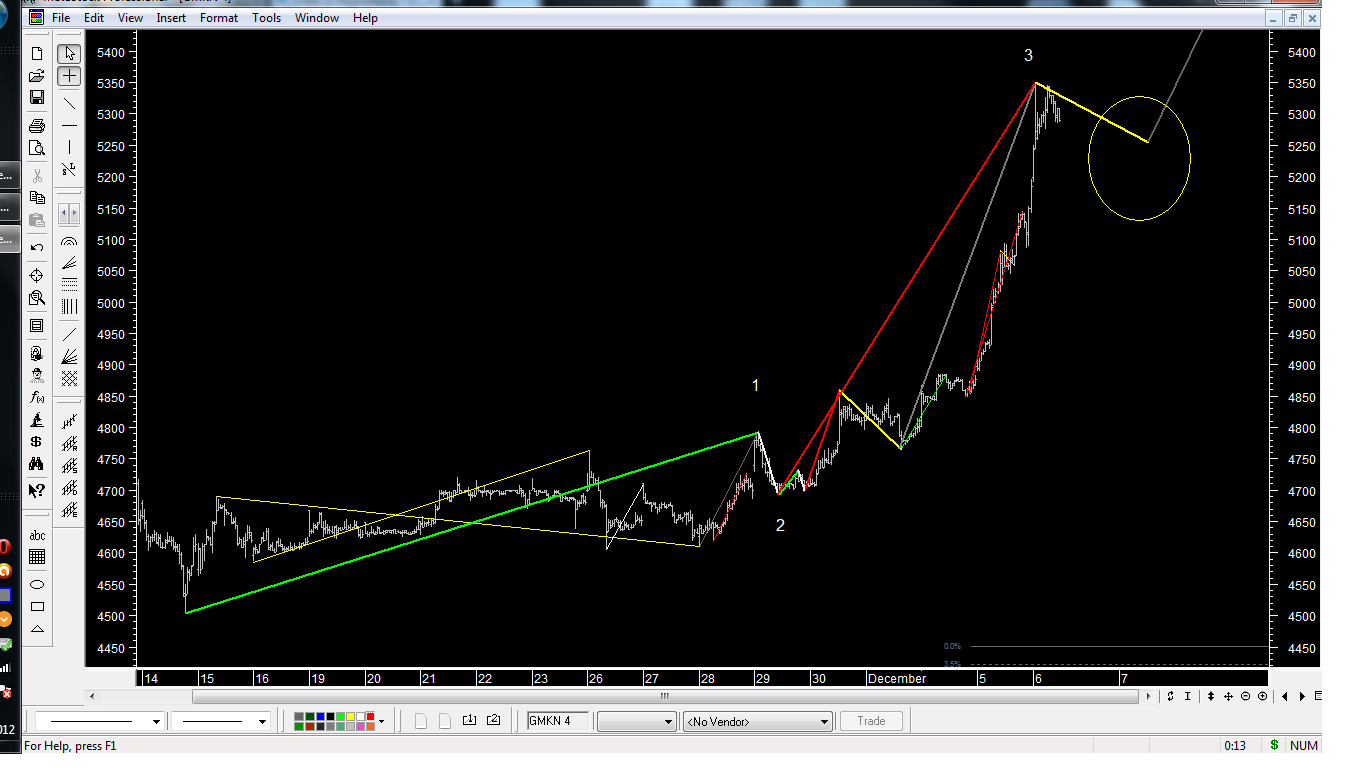This screenshot has height=768, width=1366.
Task: Select the abc text tool
Action: pyautogui.click(x=37, y=535)
